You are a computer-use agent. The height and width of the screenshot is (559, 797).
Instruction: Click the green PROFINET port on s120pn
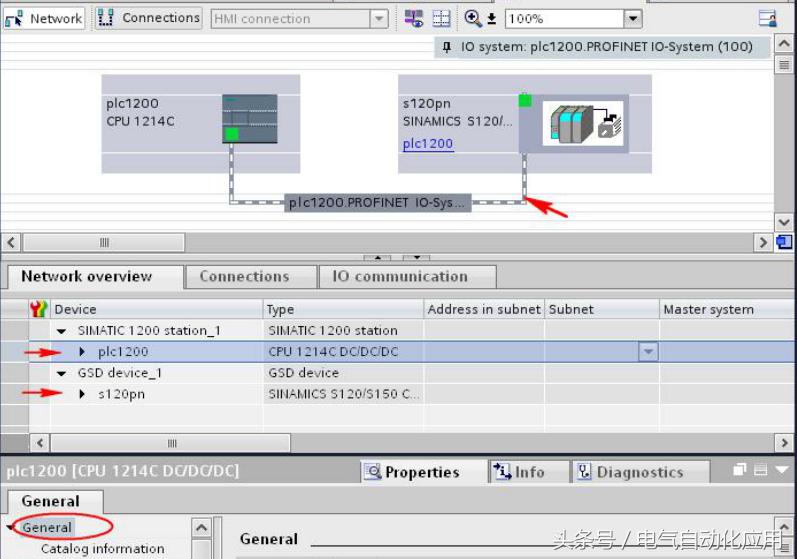(x=525, y=100)
